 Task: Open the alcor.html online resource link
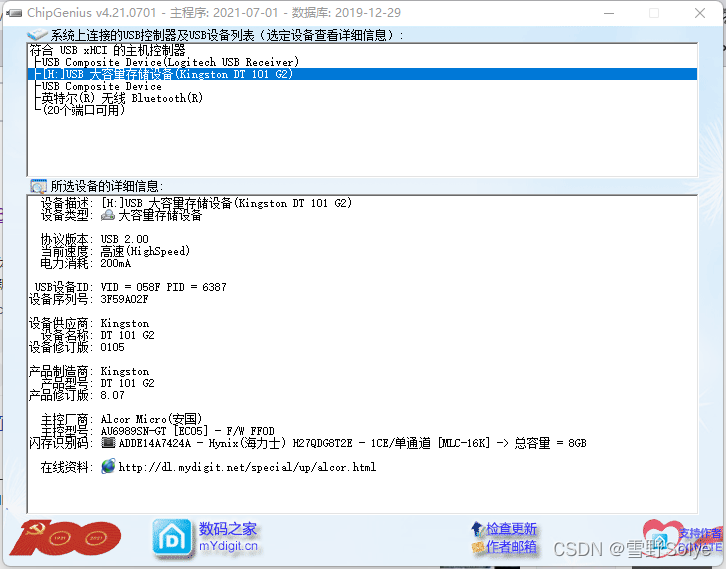247,467
